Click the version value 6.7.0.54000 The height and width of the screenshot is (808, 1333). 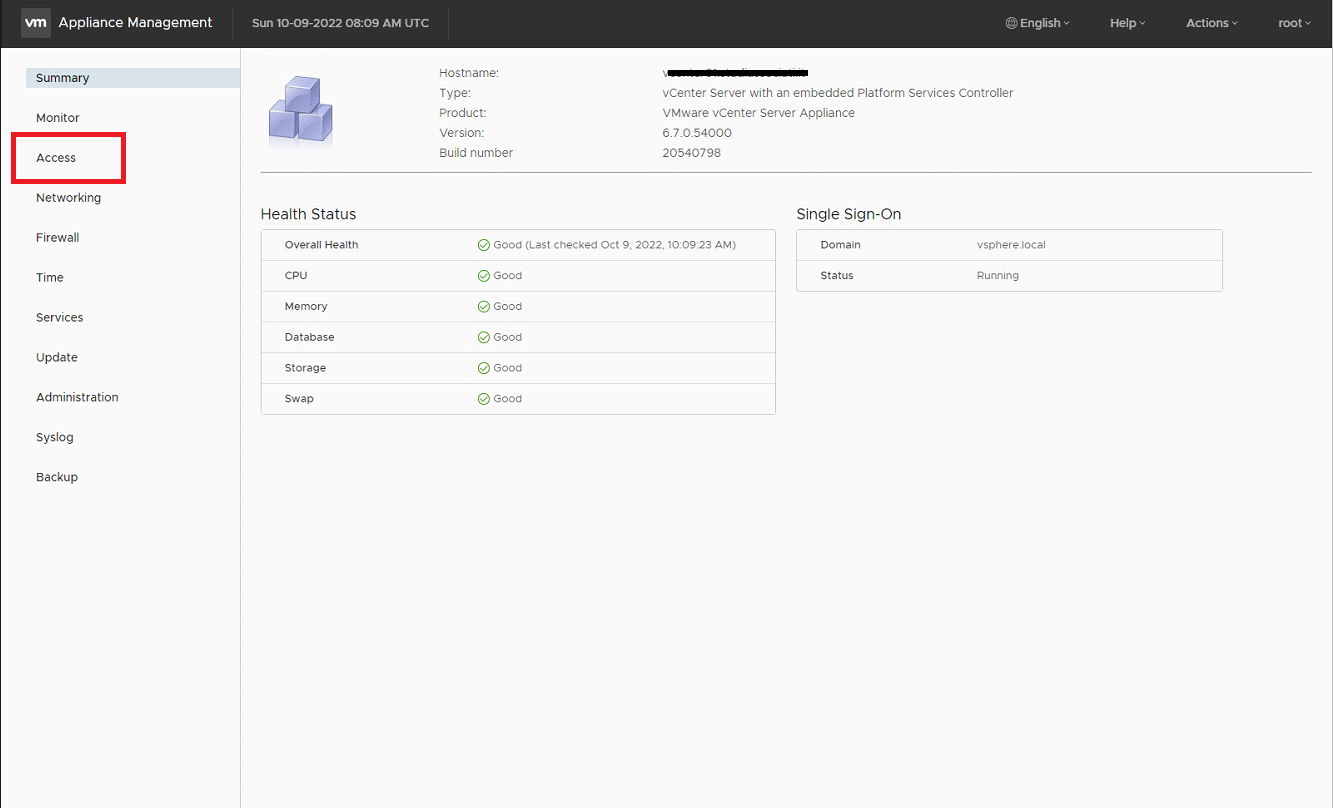697,133
